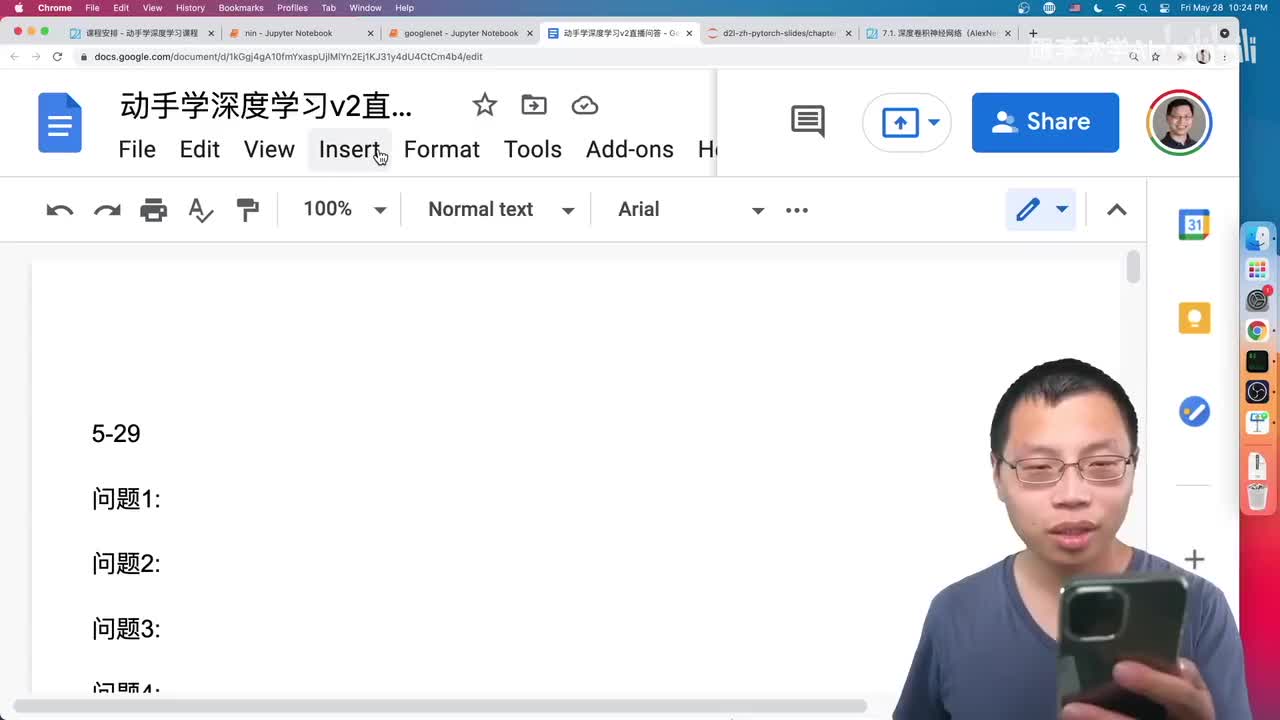
Task: Check the cloud document status icon
Action: tap(585, 105)
